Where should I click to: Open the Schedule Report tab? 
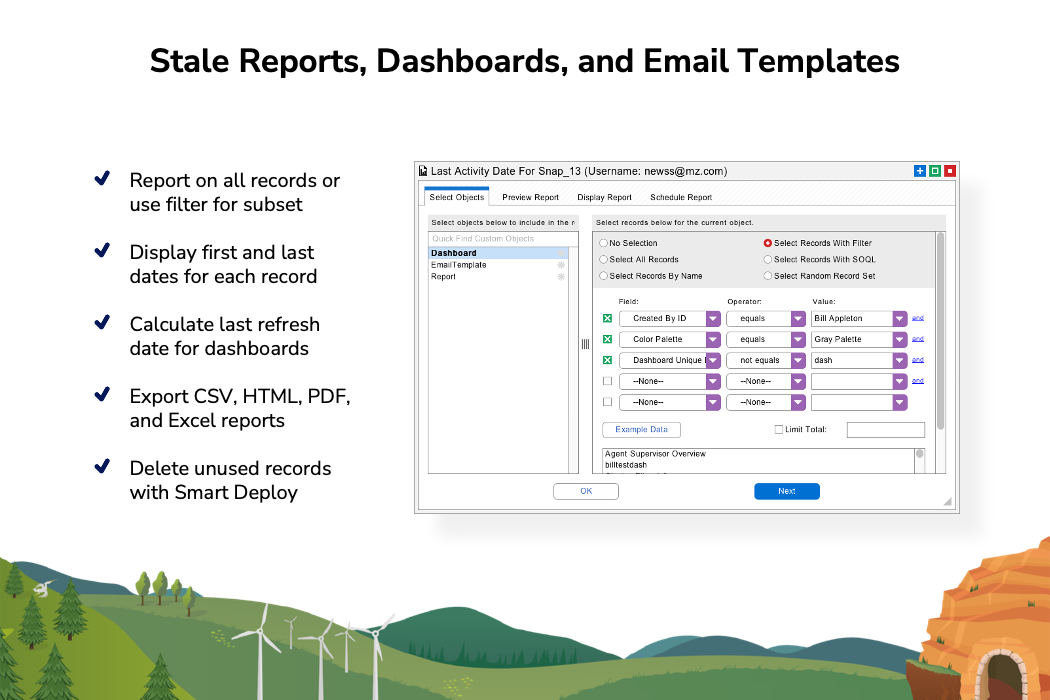pos(680,197)
